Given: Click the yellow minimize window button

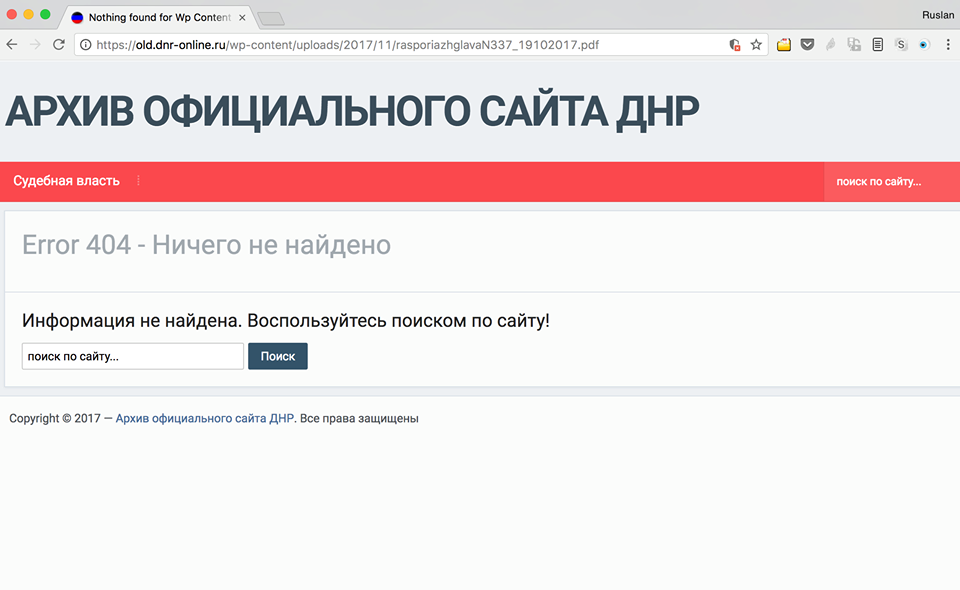Looking at the screenshot, I should pos(28,15).
